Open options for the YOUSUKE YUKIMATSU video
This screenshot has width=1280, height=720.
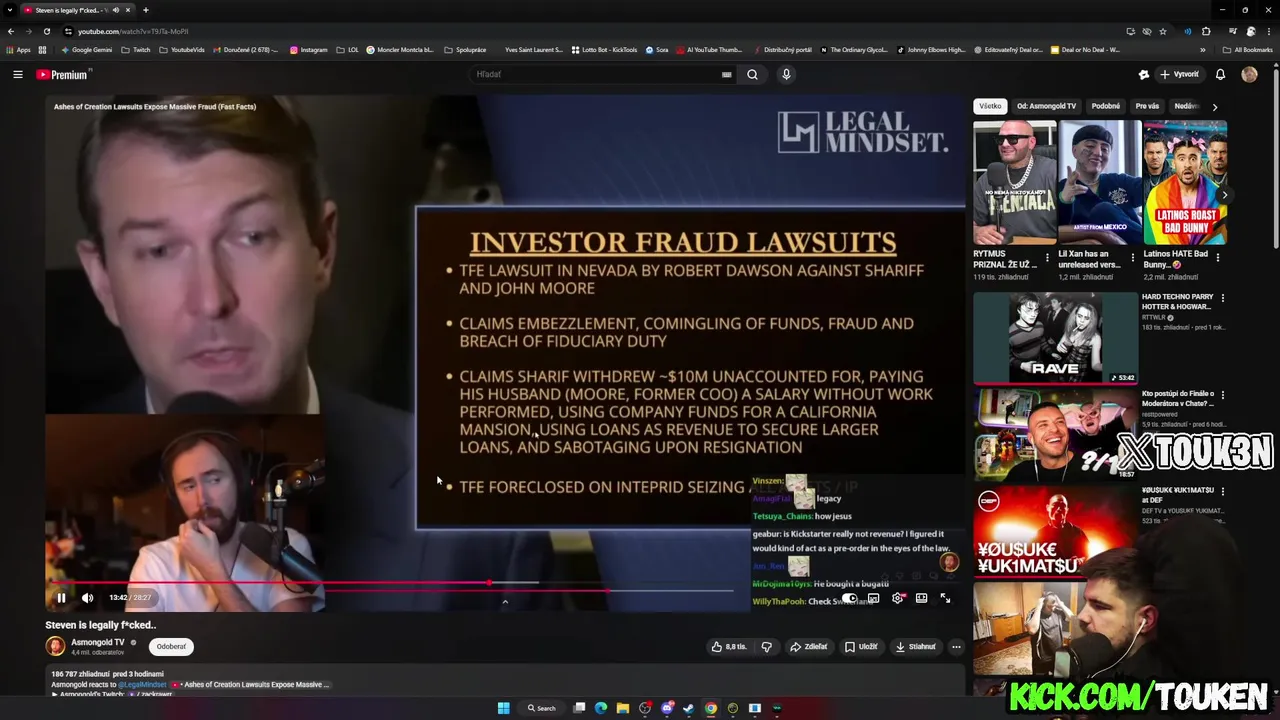pos(1222,492)
